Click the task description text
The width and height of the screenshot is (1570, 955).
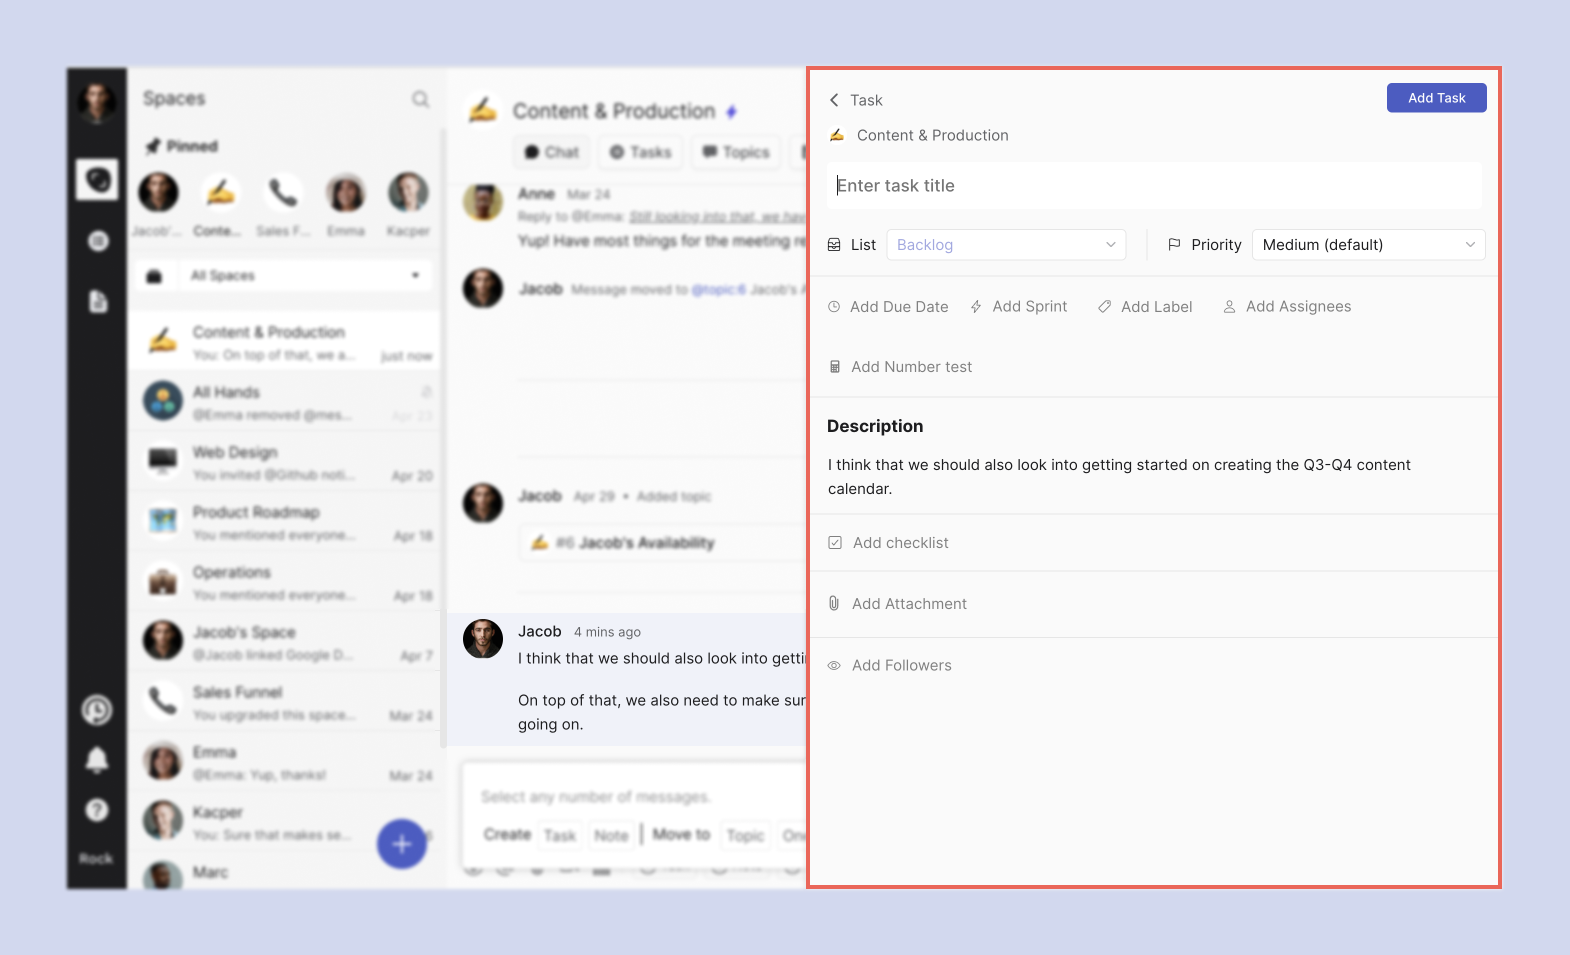[1118, 477]
